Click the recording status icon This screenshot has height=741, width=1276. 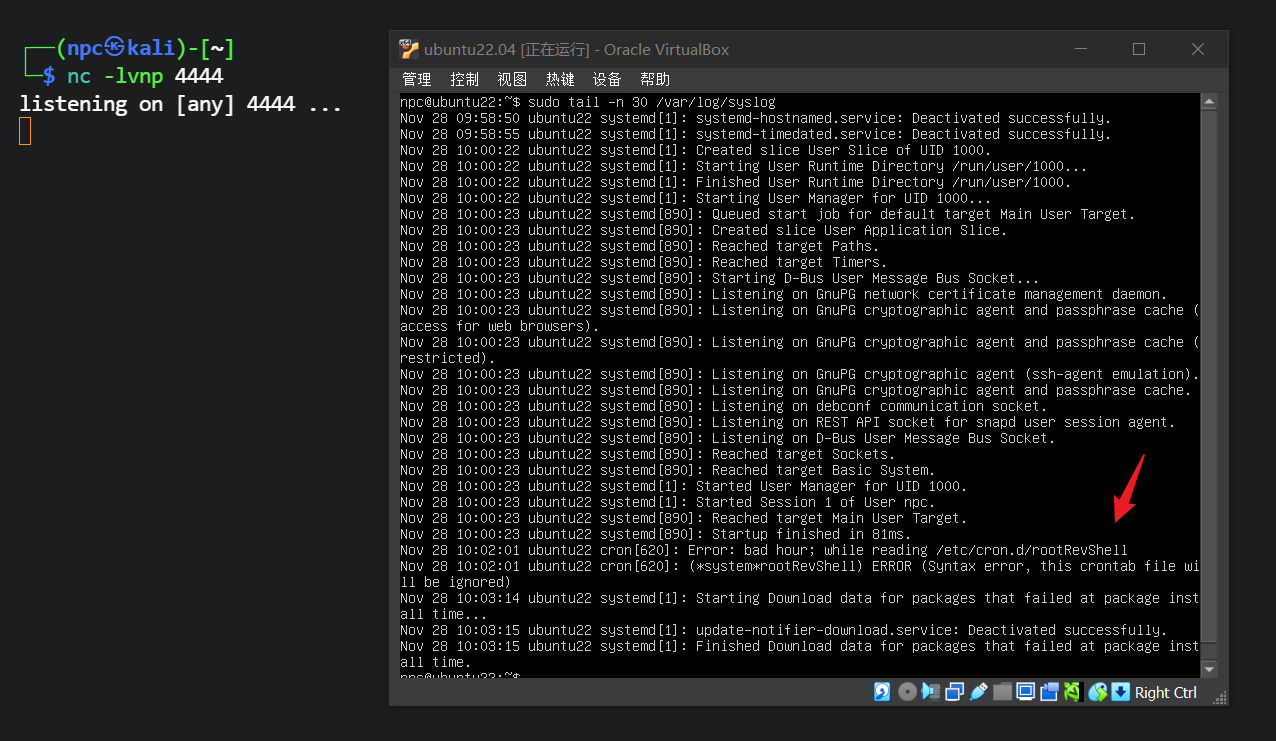click(1049, 692)
